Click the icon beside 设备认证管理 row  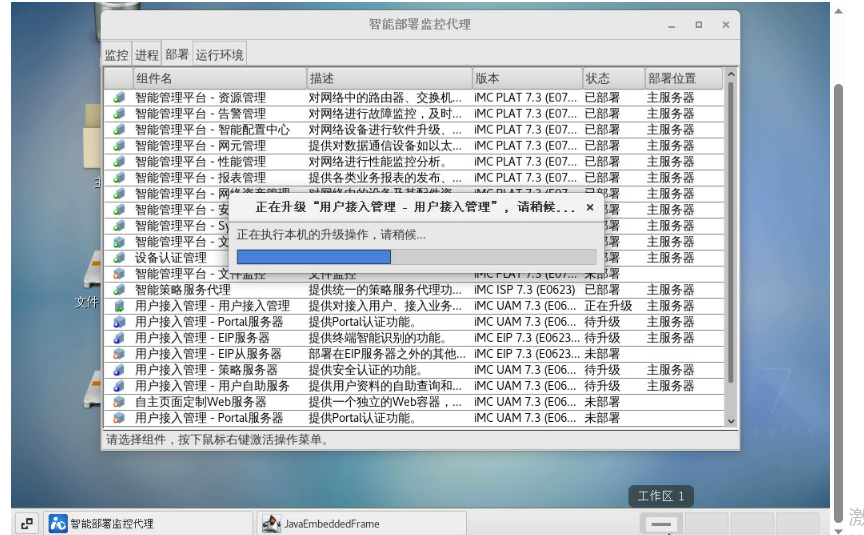tap(118, 257)
